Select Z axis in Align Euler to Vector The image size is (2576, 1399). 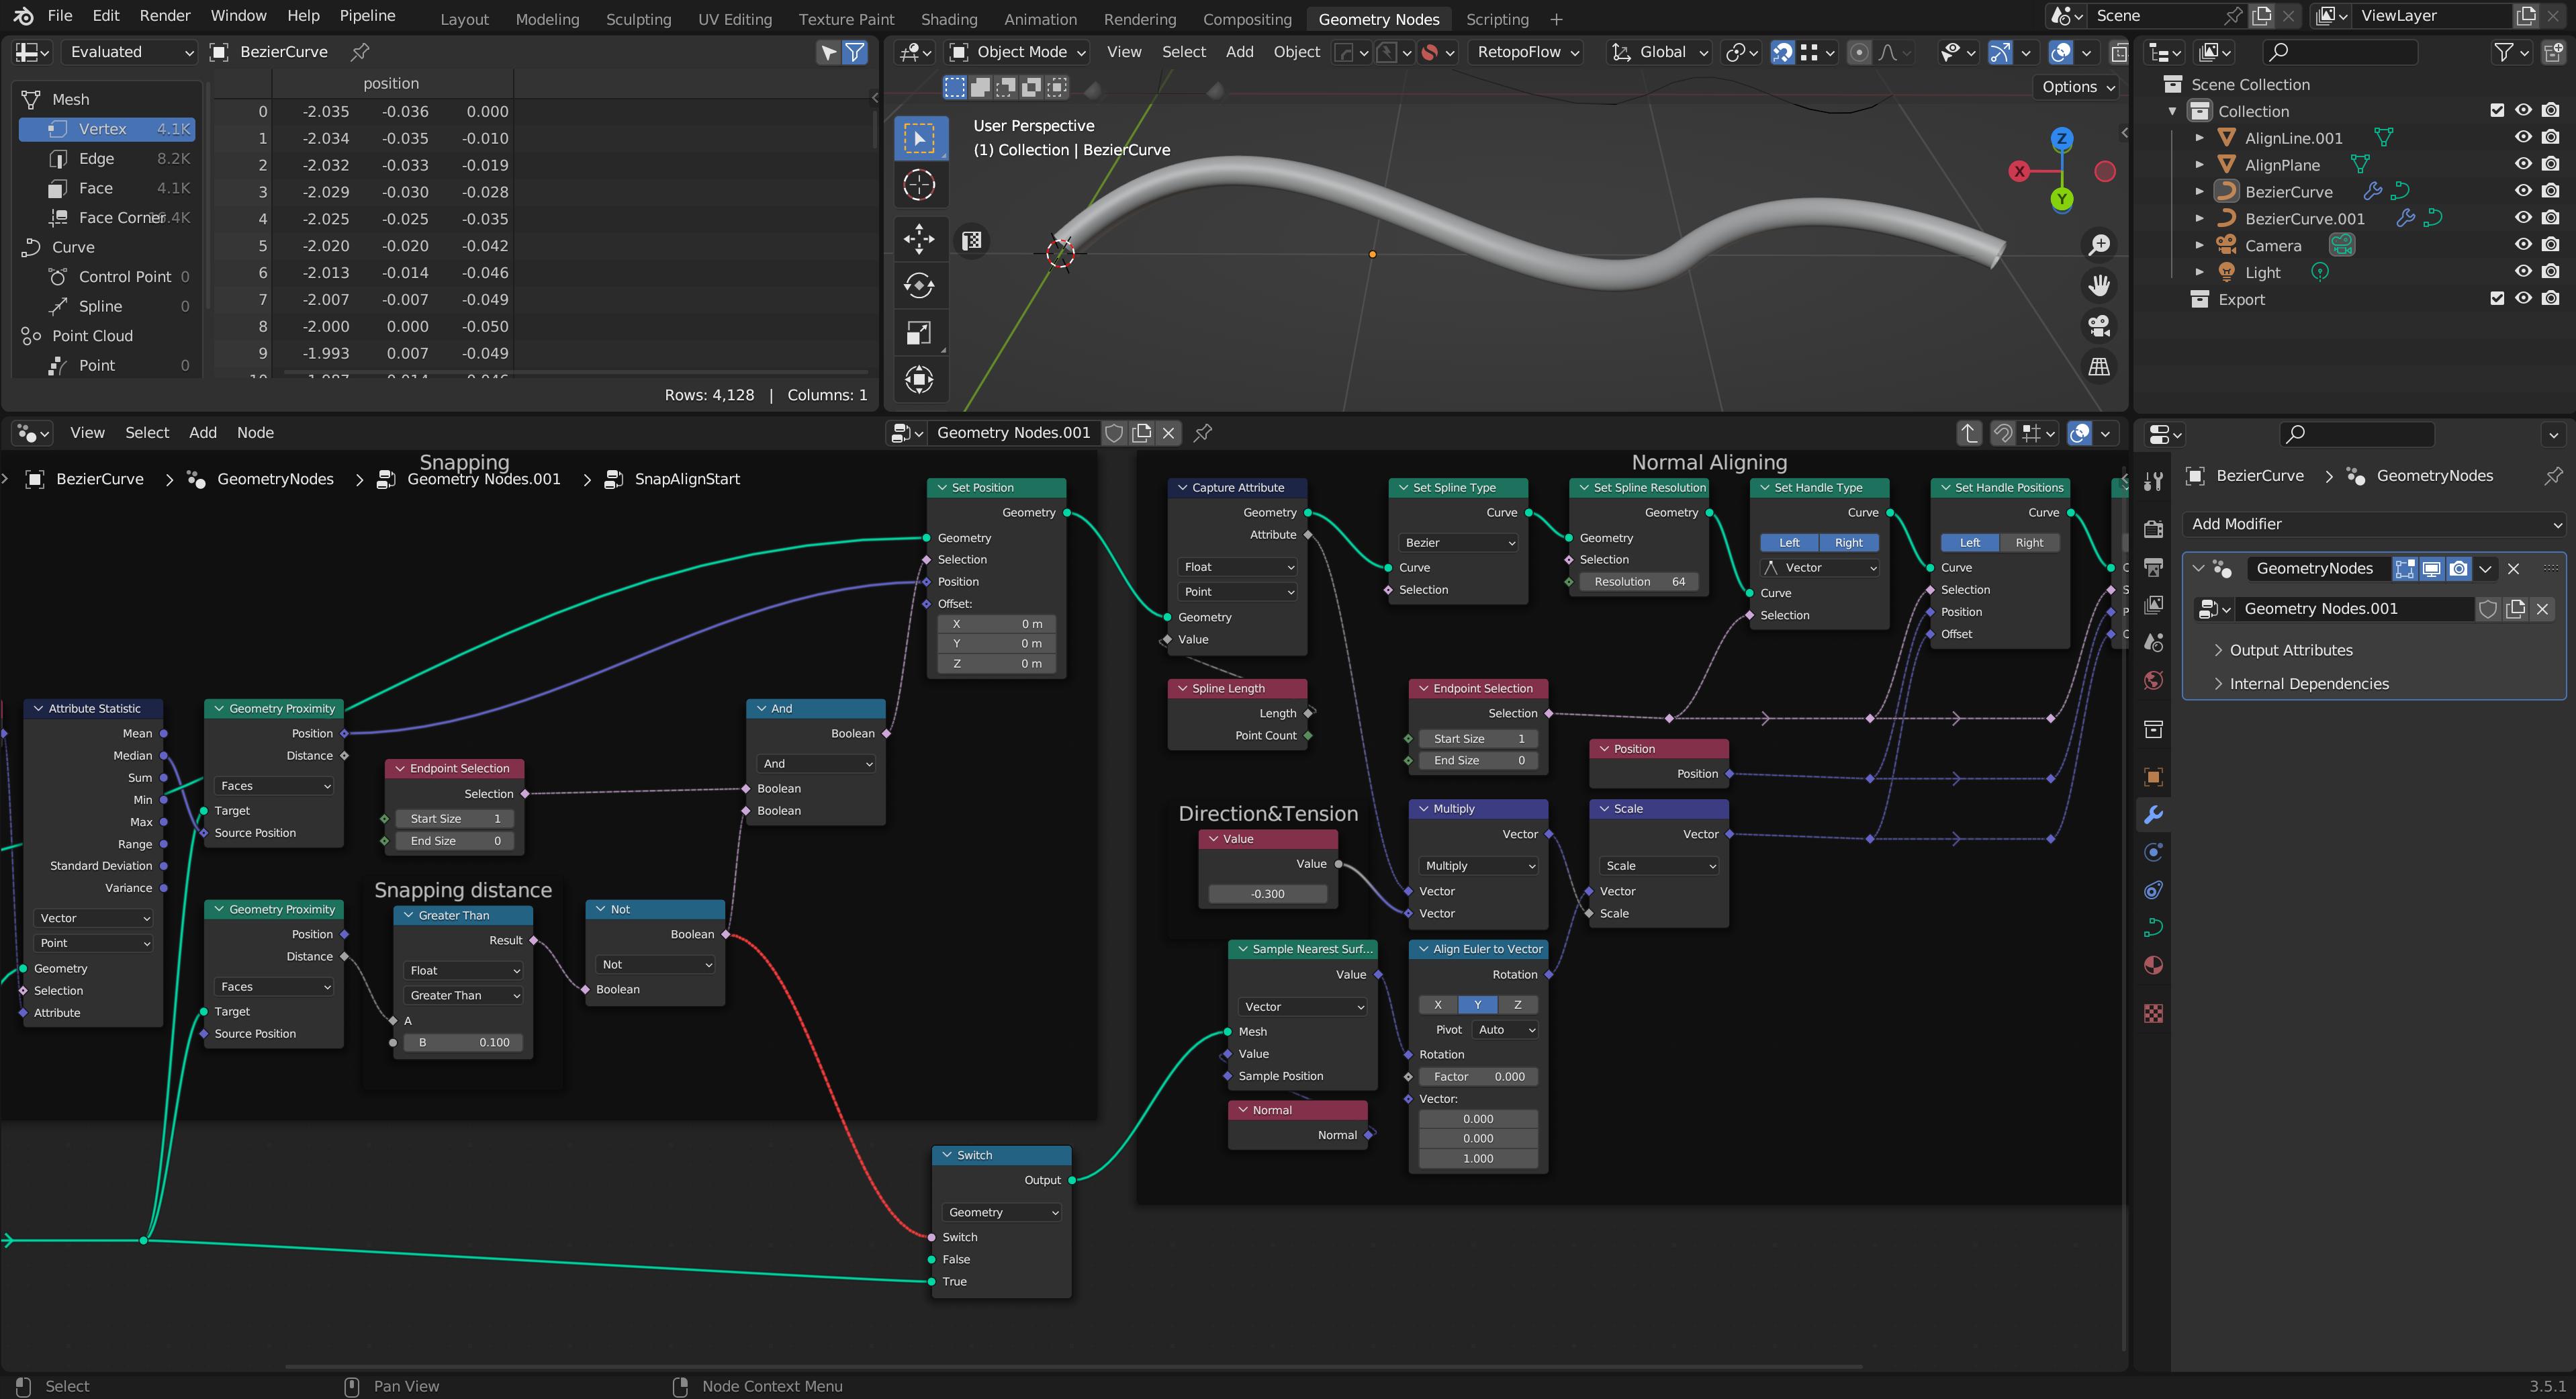[1517, 1005]
